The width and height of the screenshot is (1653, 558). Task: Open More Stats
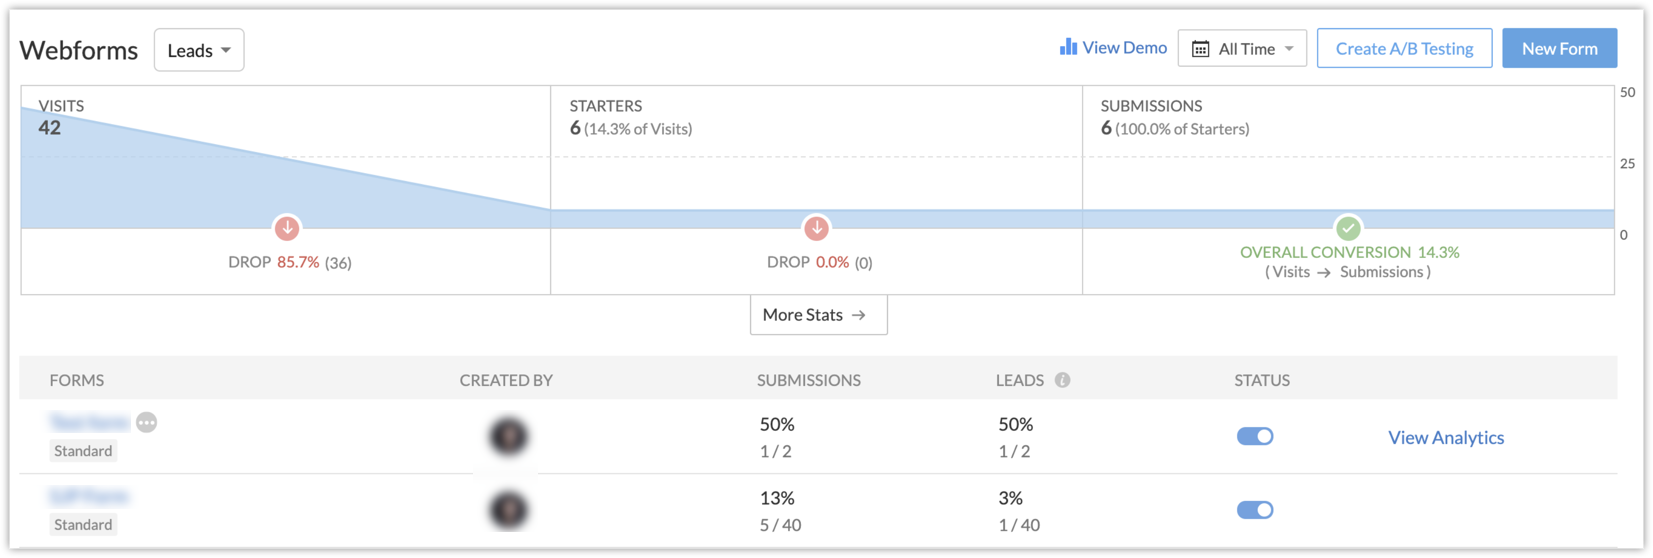coord(803,315)
